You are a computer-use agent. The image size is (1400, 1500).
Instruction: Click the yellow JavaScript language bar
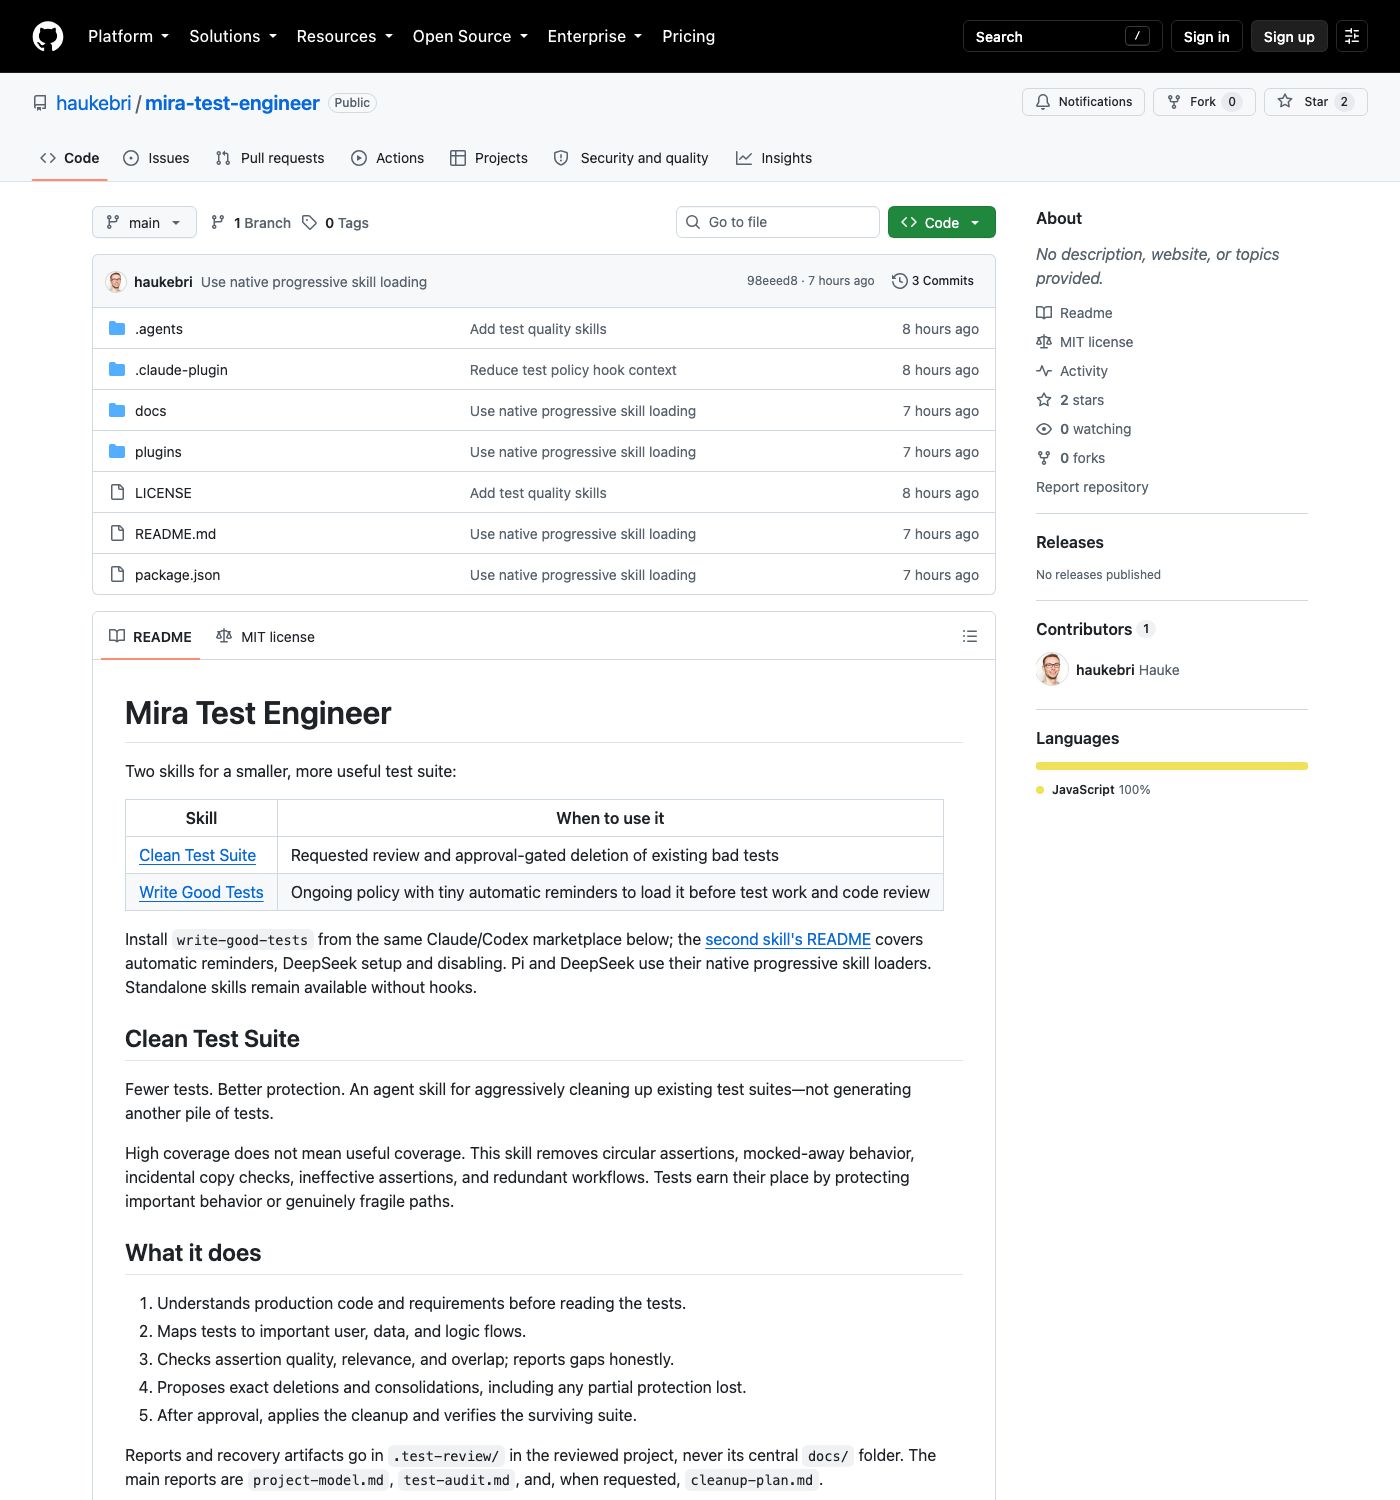pyautogui.click(x=1172, y=766)
